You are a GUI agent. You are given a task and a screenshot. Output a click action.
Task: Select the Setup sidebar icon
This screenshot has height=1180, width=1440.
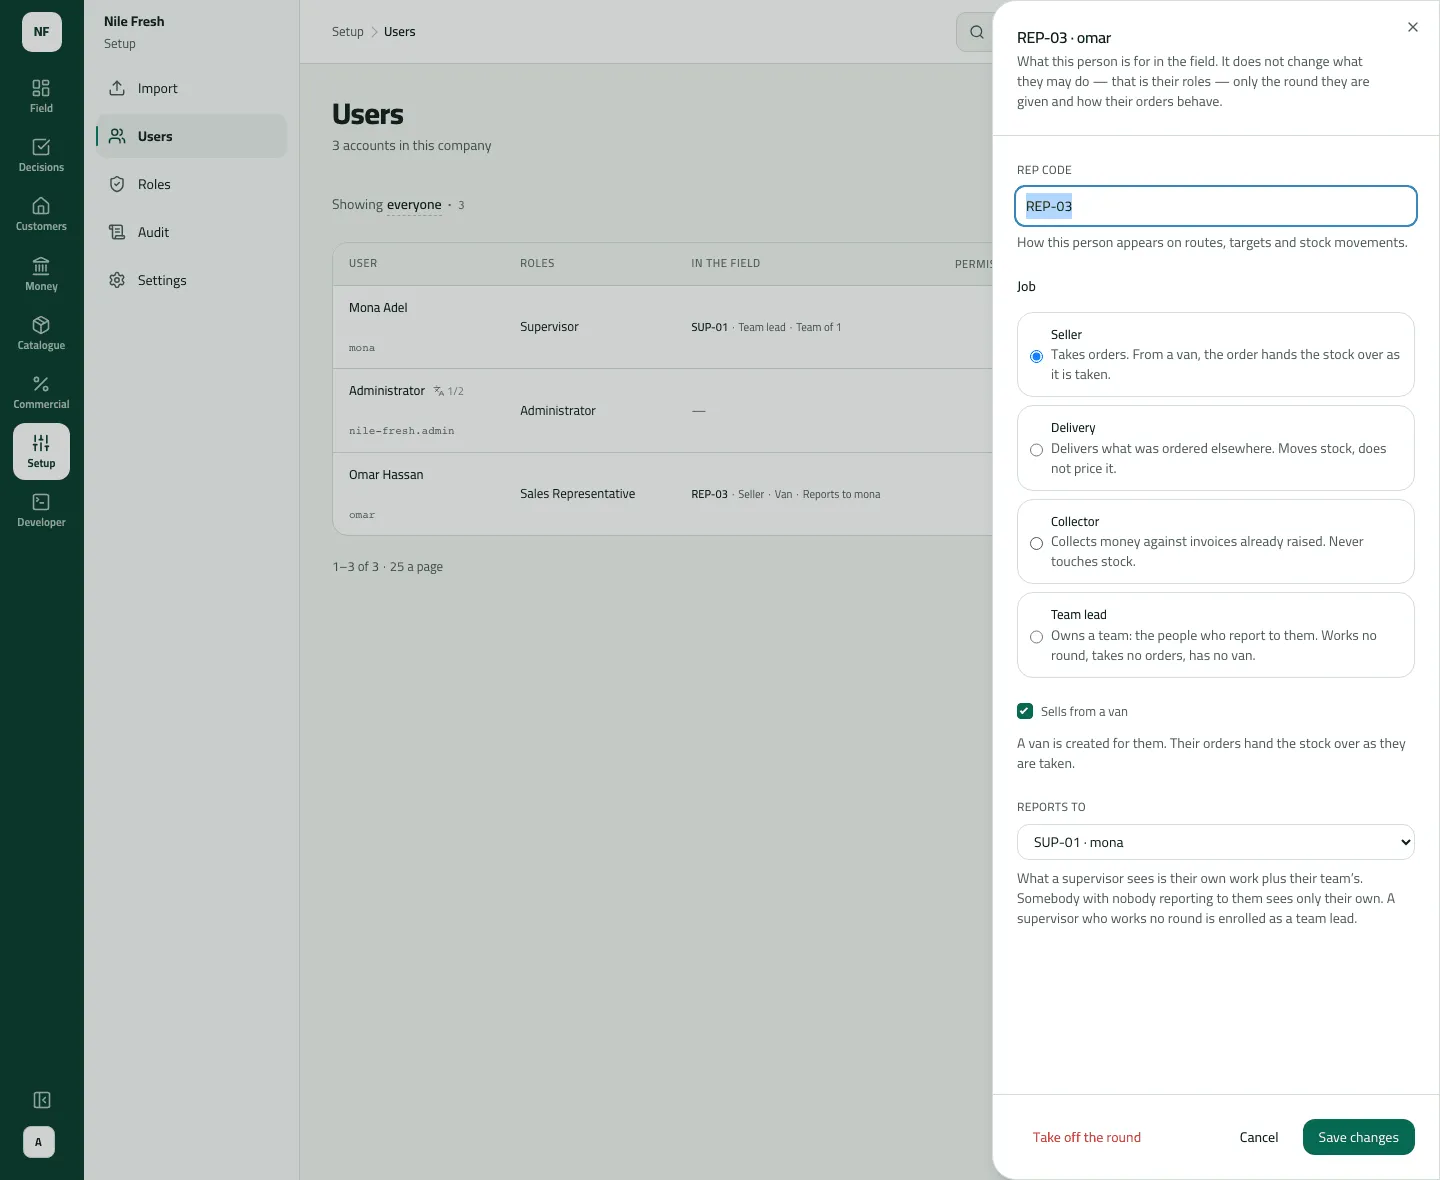[41, 451]
